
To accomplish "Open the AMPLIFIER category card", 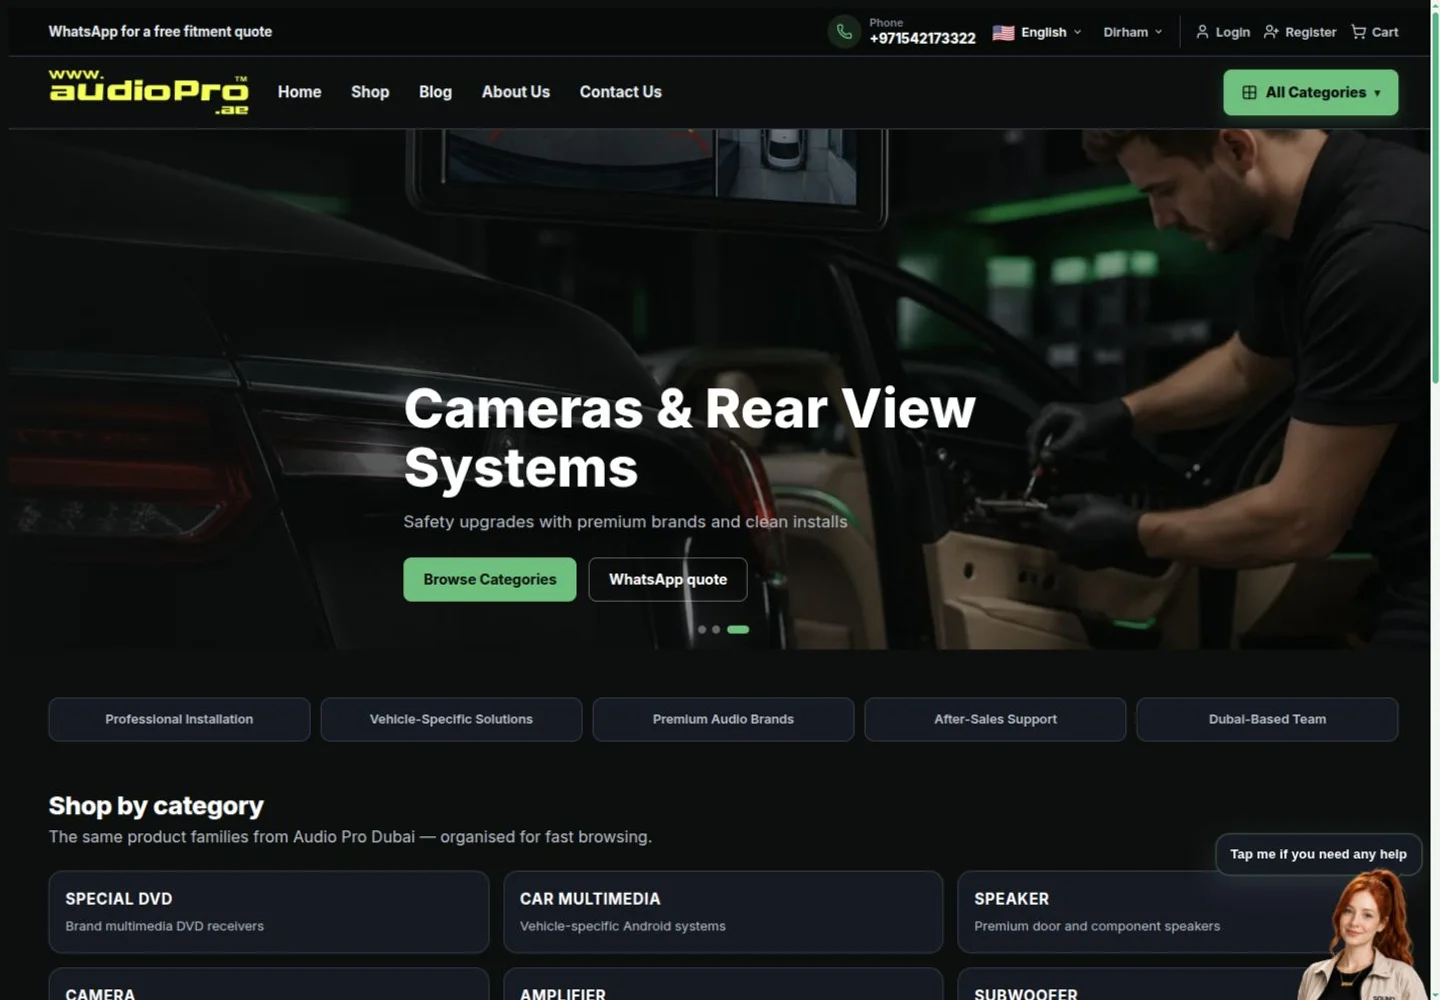I will [723, 984].
